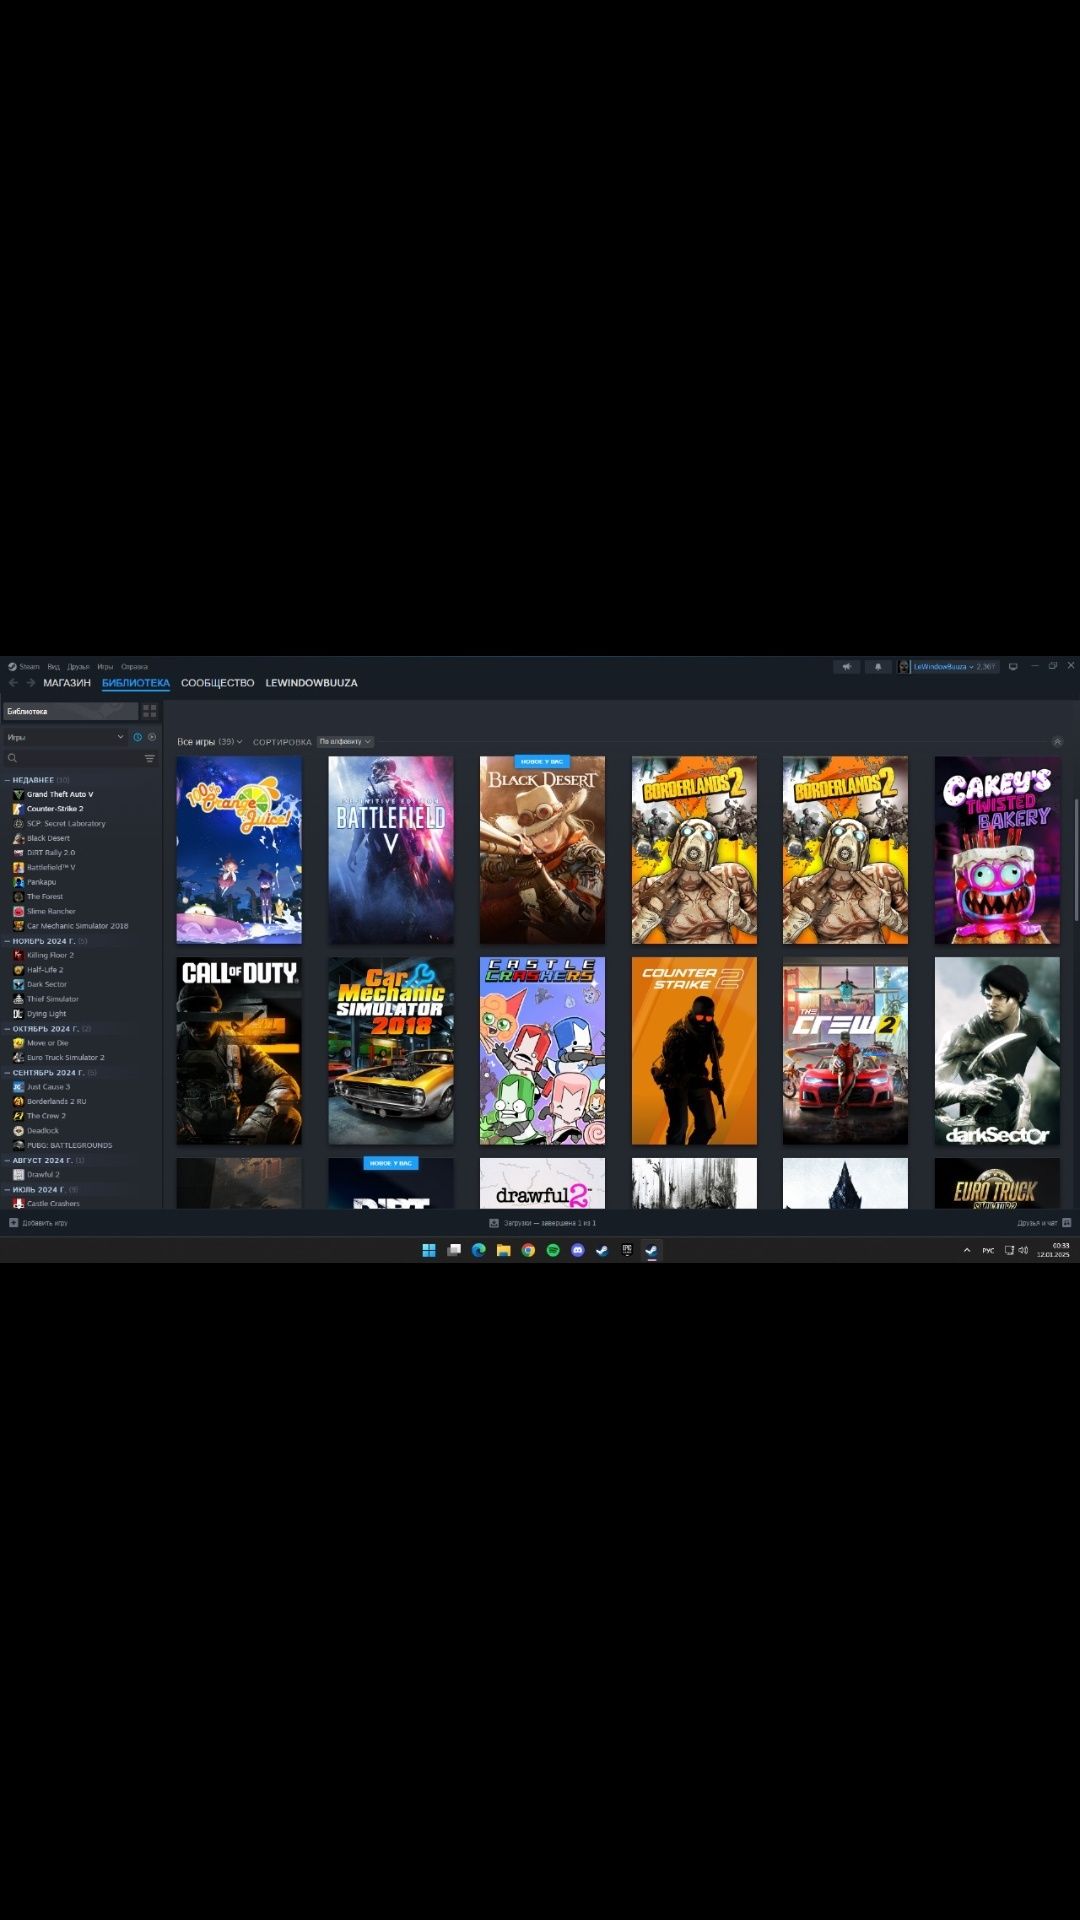This screenshot has height=1920, width=1080.
Task: Click the add game plus icon
Action: point(13,1223)
